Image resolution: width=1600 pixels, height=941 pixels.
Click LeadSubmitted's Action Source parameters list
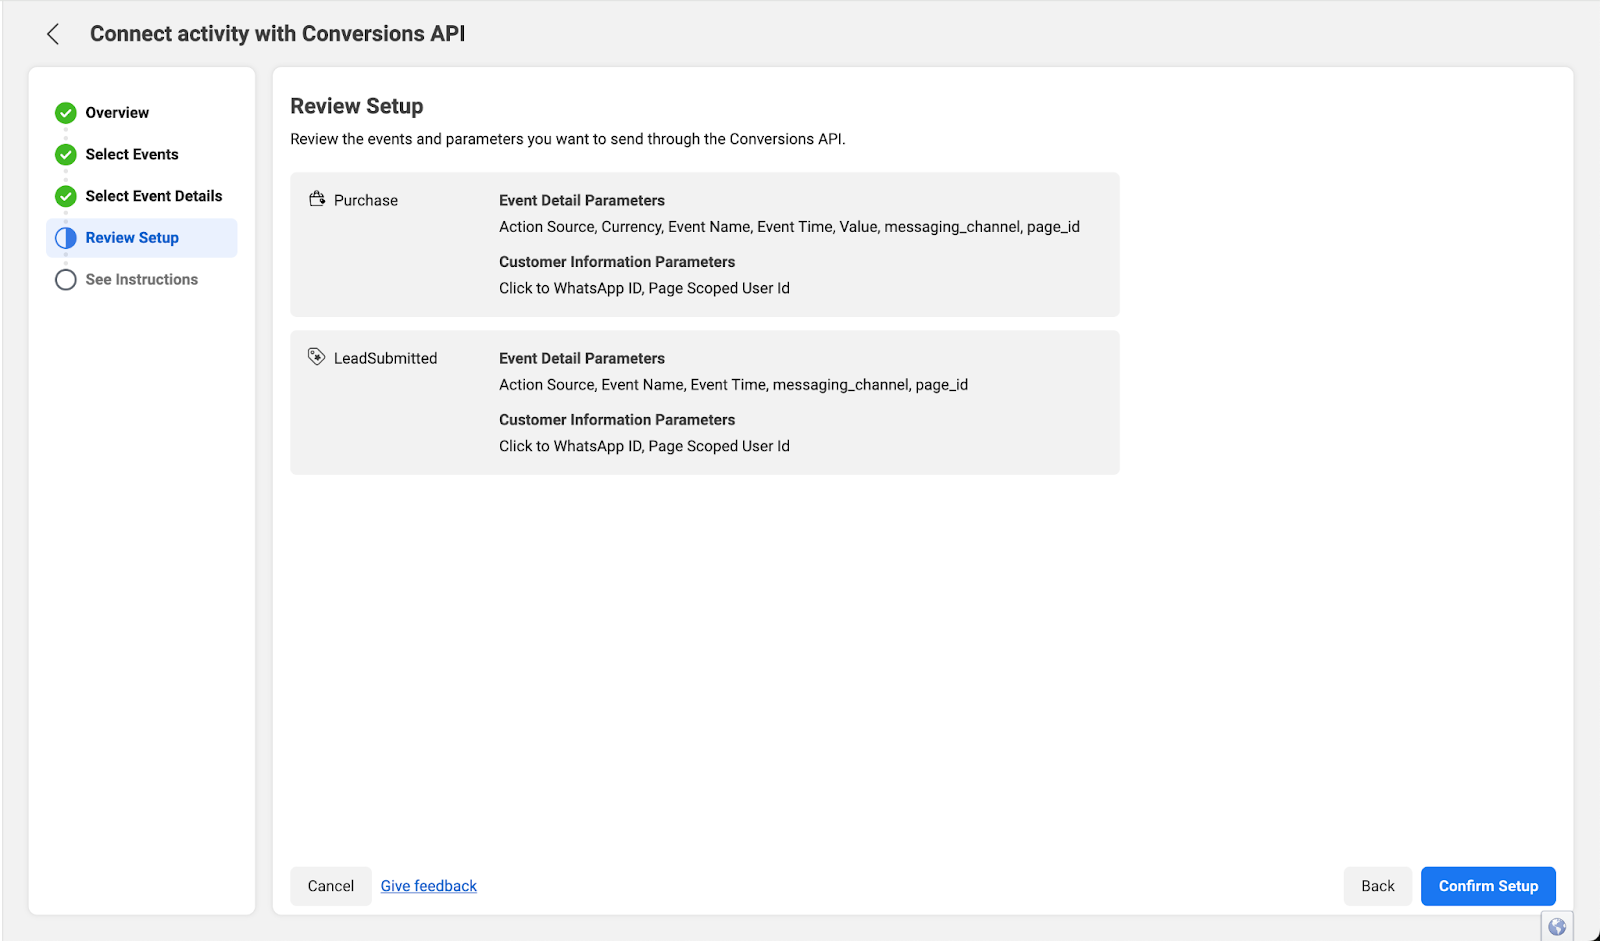click(734, 385)
